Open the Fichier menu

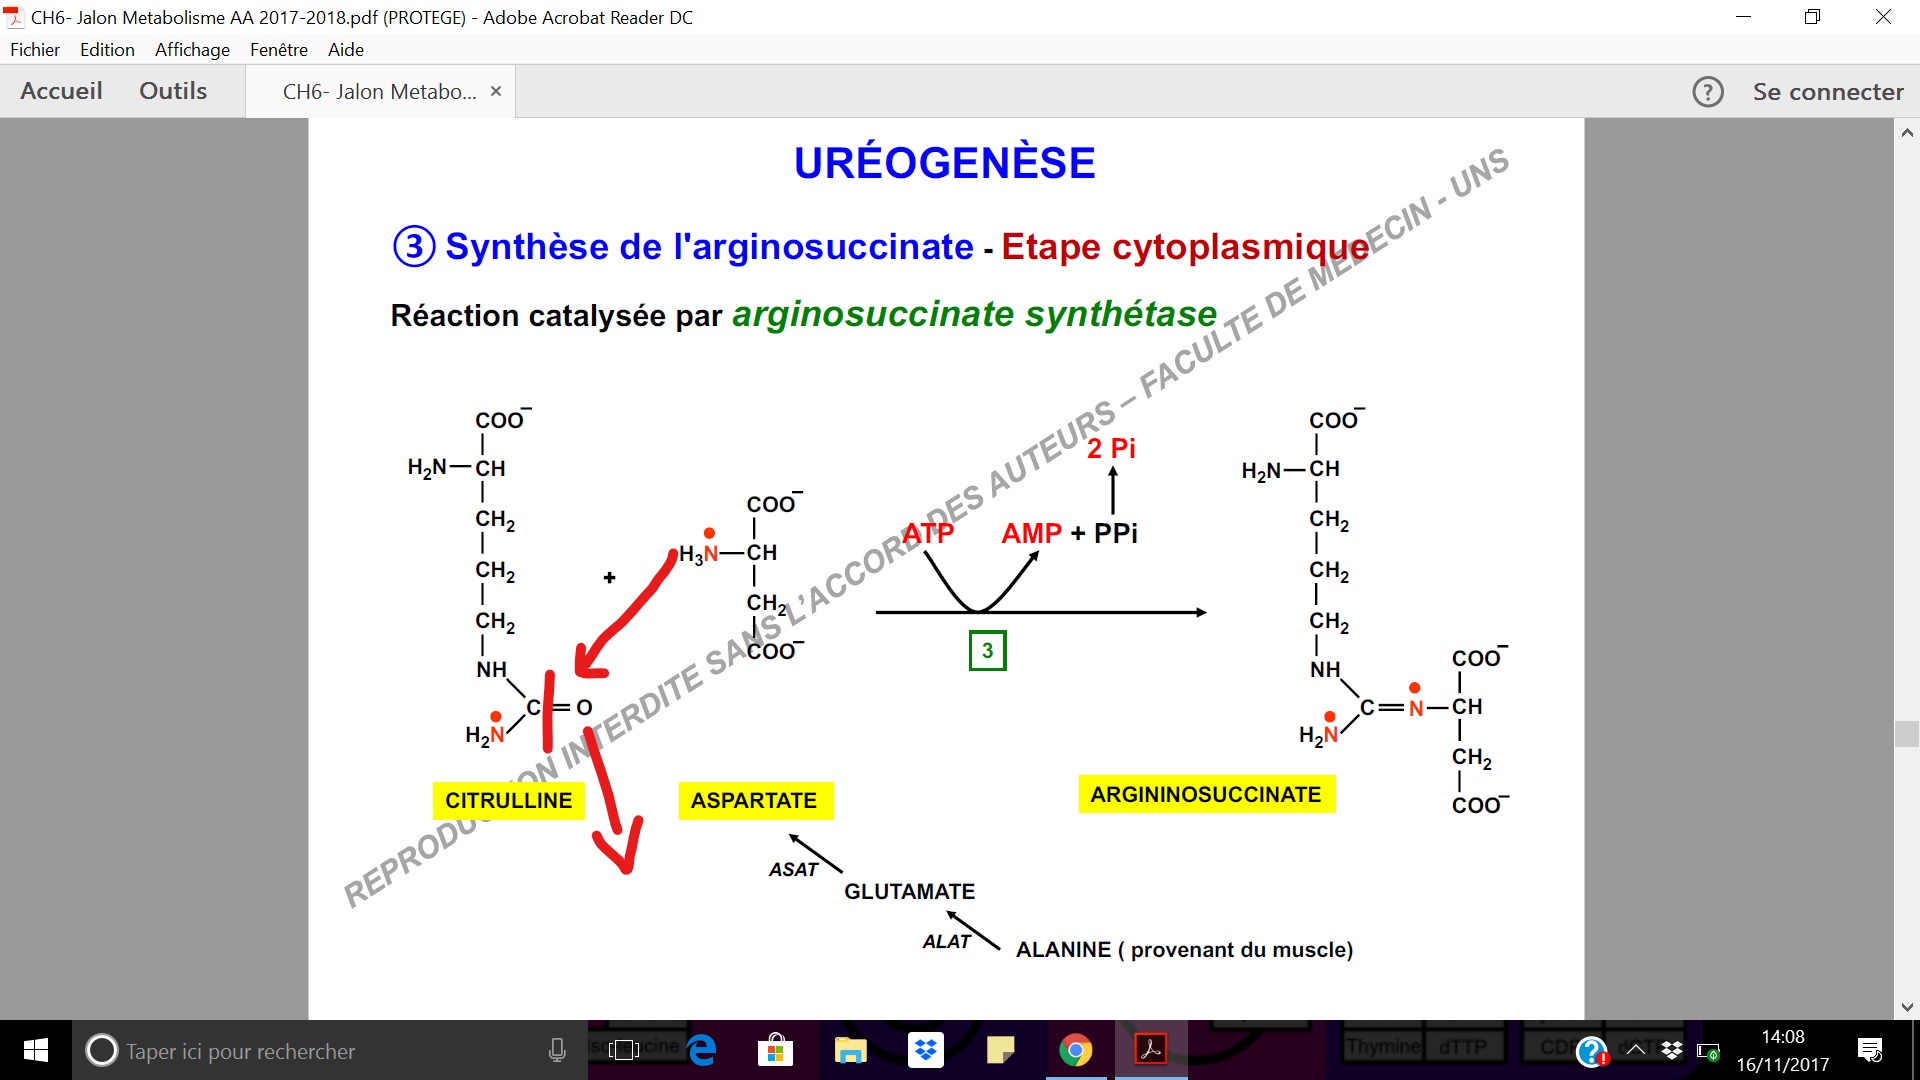35,50
